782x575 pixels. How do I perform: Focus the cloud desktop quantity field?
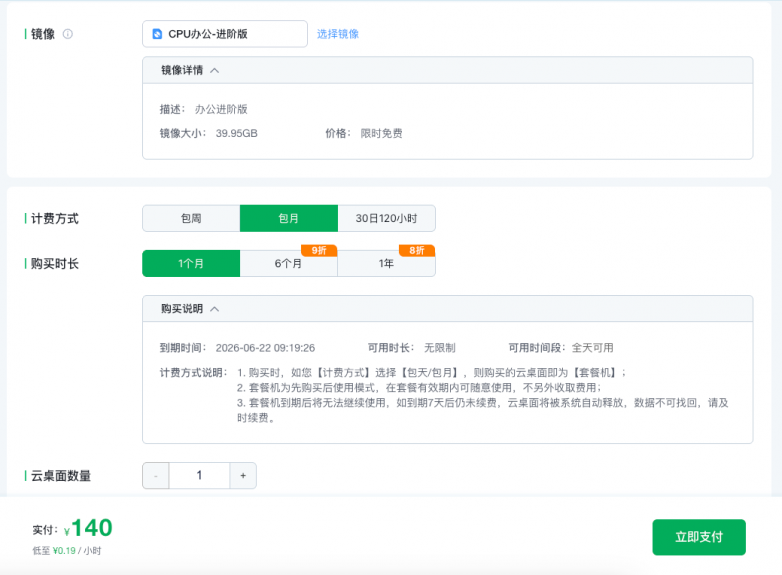click(x=199, y=476)
